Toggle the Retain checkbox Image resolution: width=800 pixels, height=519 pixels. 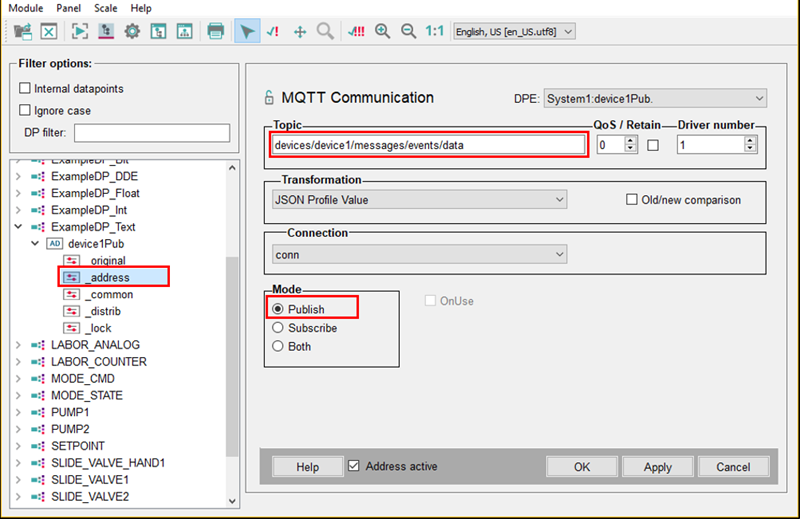[653, 145]
